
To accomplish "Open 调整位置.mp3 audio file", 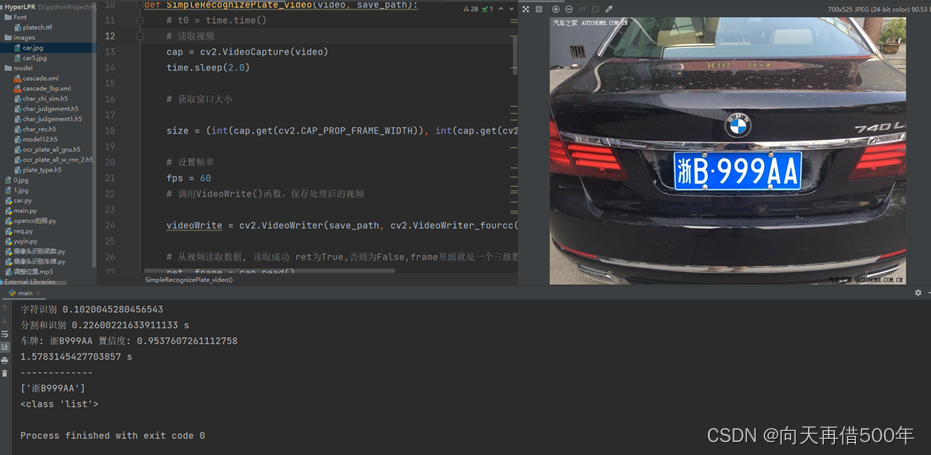I will tap(29, 271).
